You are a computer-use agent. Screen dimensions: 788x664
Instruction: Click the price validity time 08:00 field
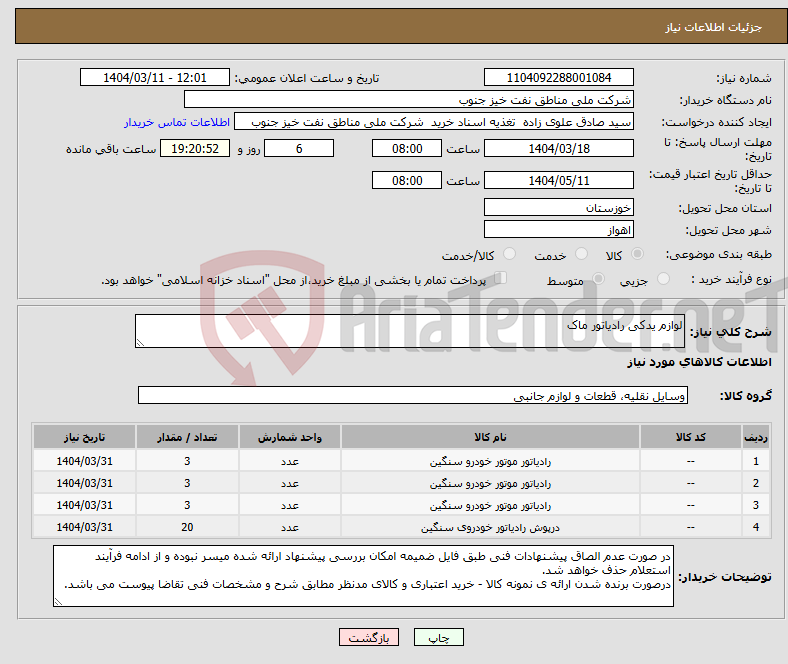[407, 180]
